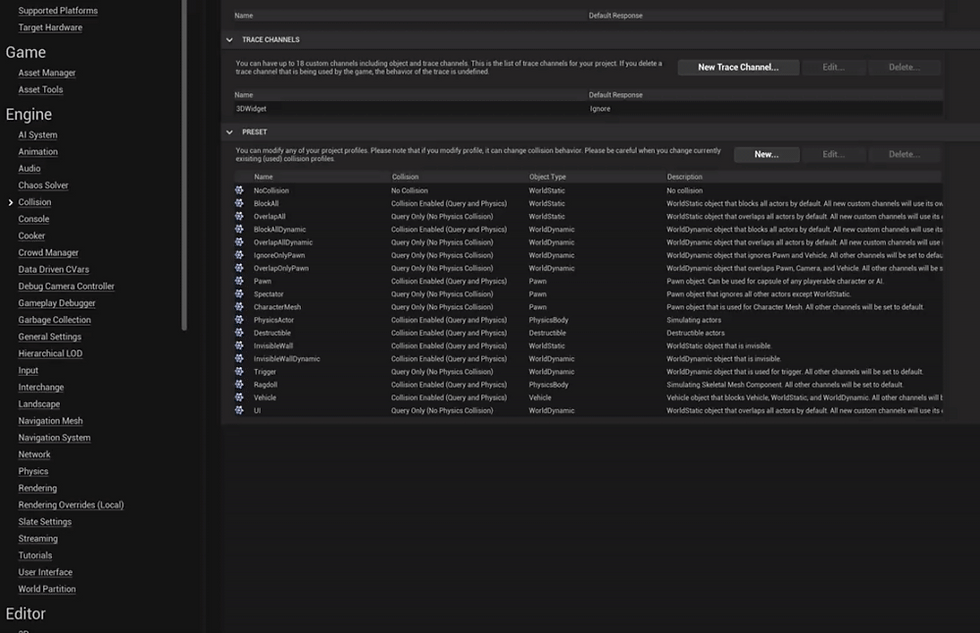980x633 pixels.
Task: Click the gear icon beside Spectator preset
Action: (239, 294)
